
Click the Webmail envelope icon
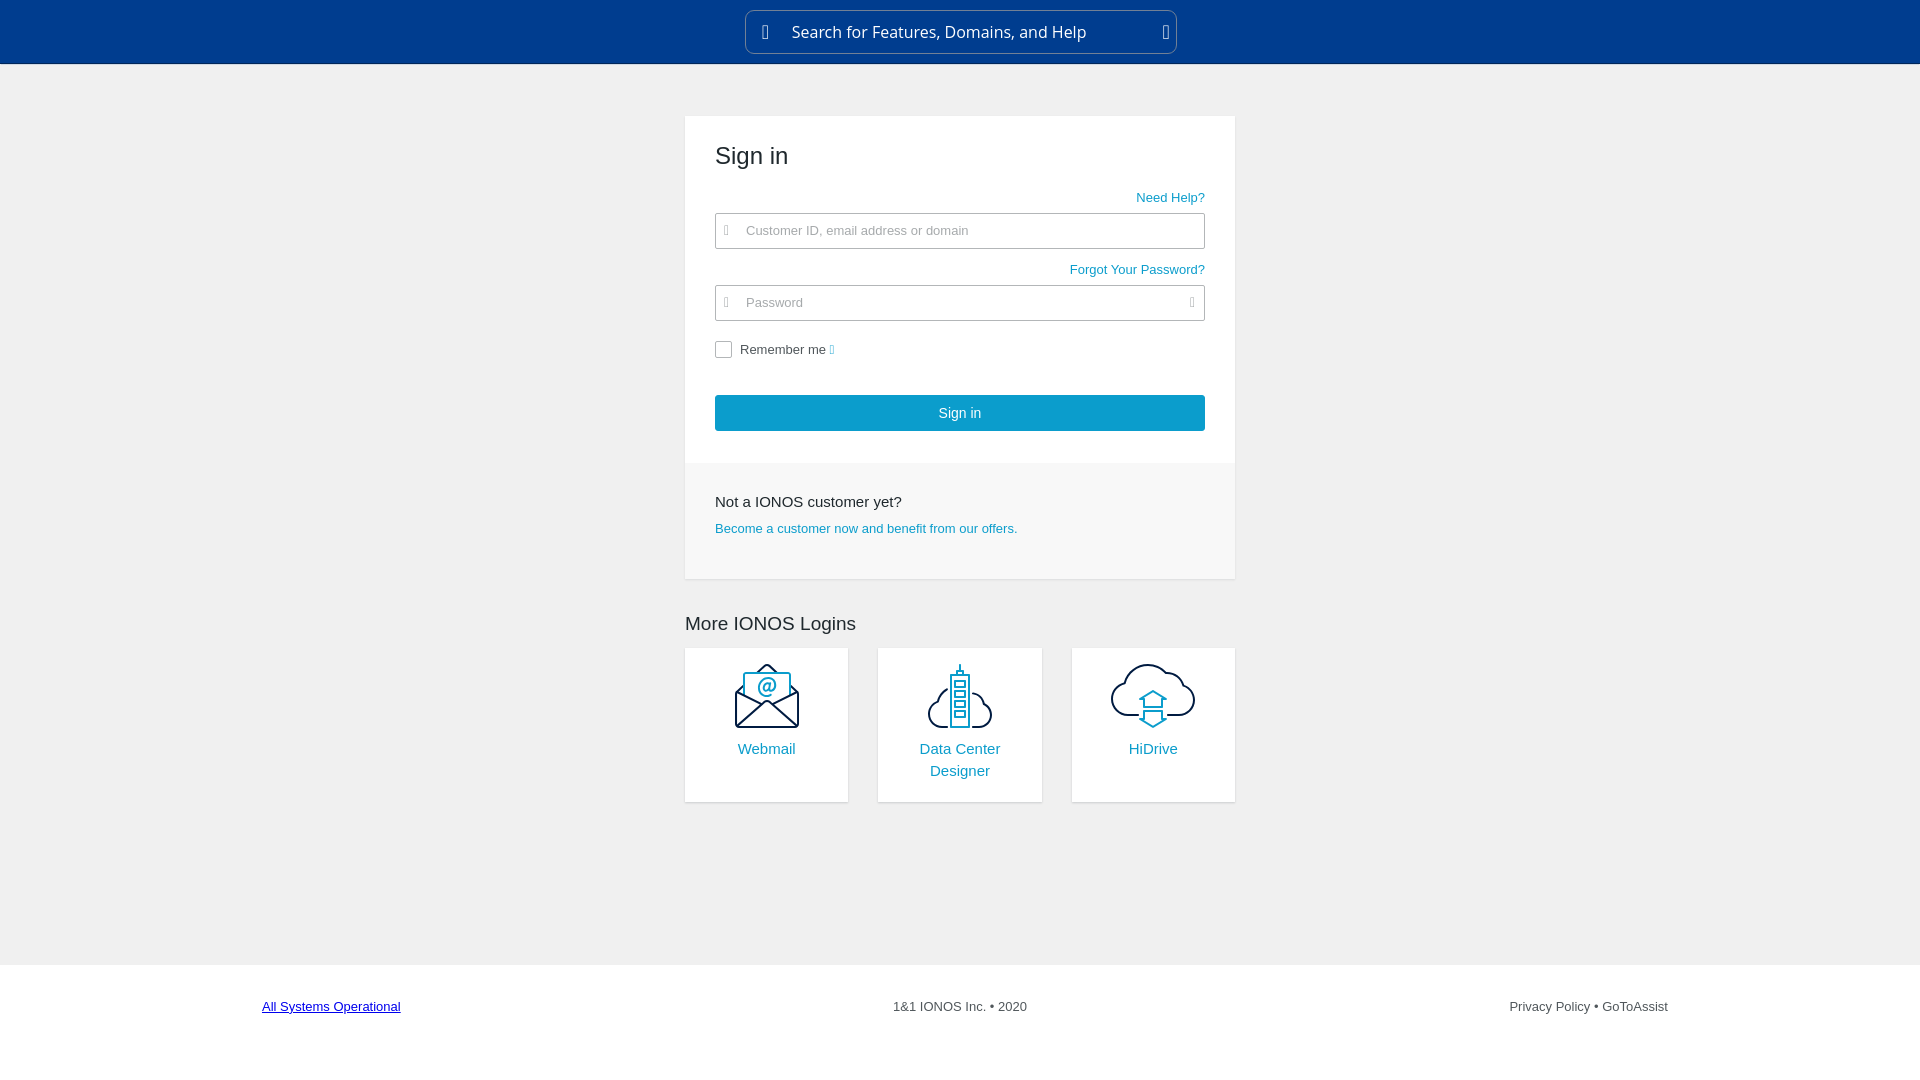pos(767,696)
